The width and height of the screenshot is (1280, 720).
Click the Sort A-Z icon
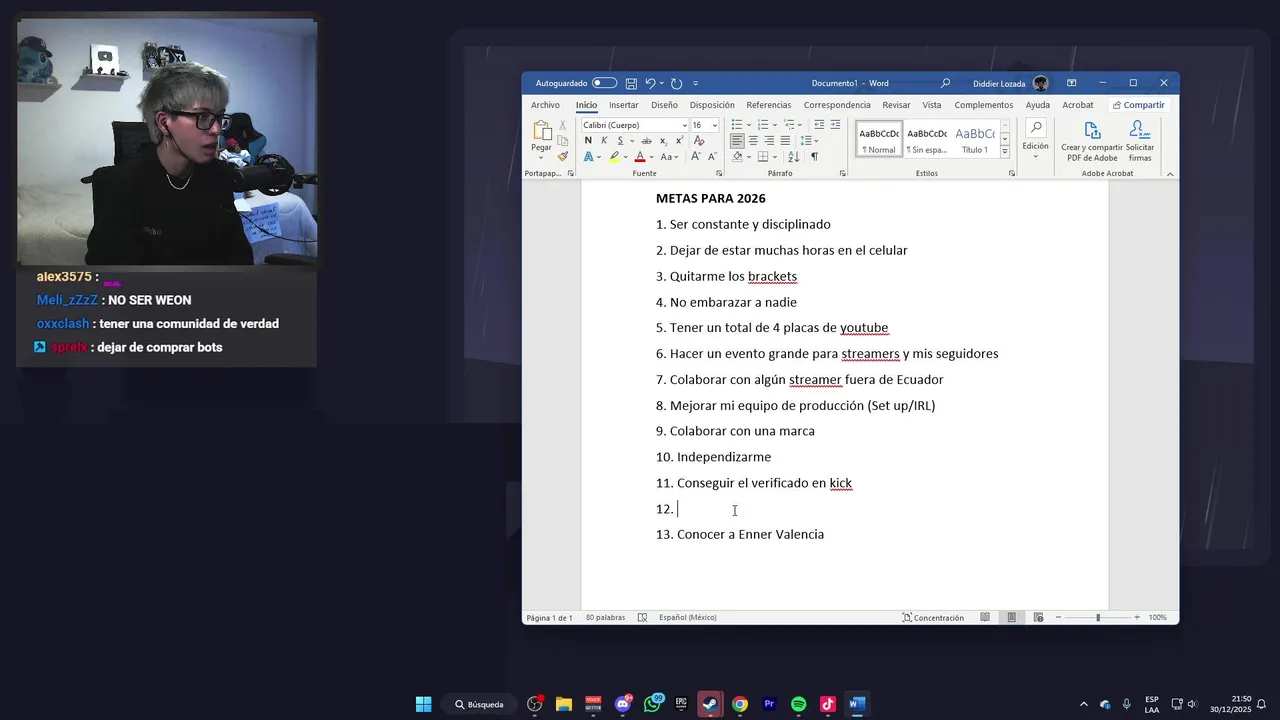click(x=794, y=157)
